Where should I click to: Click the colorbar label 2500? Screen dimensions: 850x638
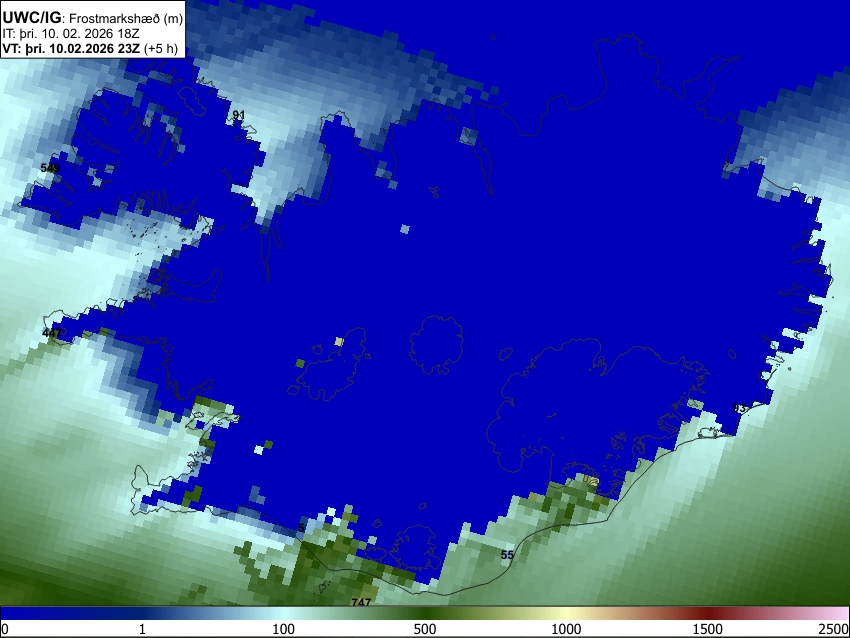[834, 629]
